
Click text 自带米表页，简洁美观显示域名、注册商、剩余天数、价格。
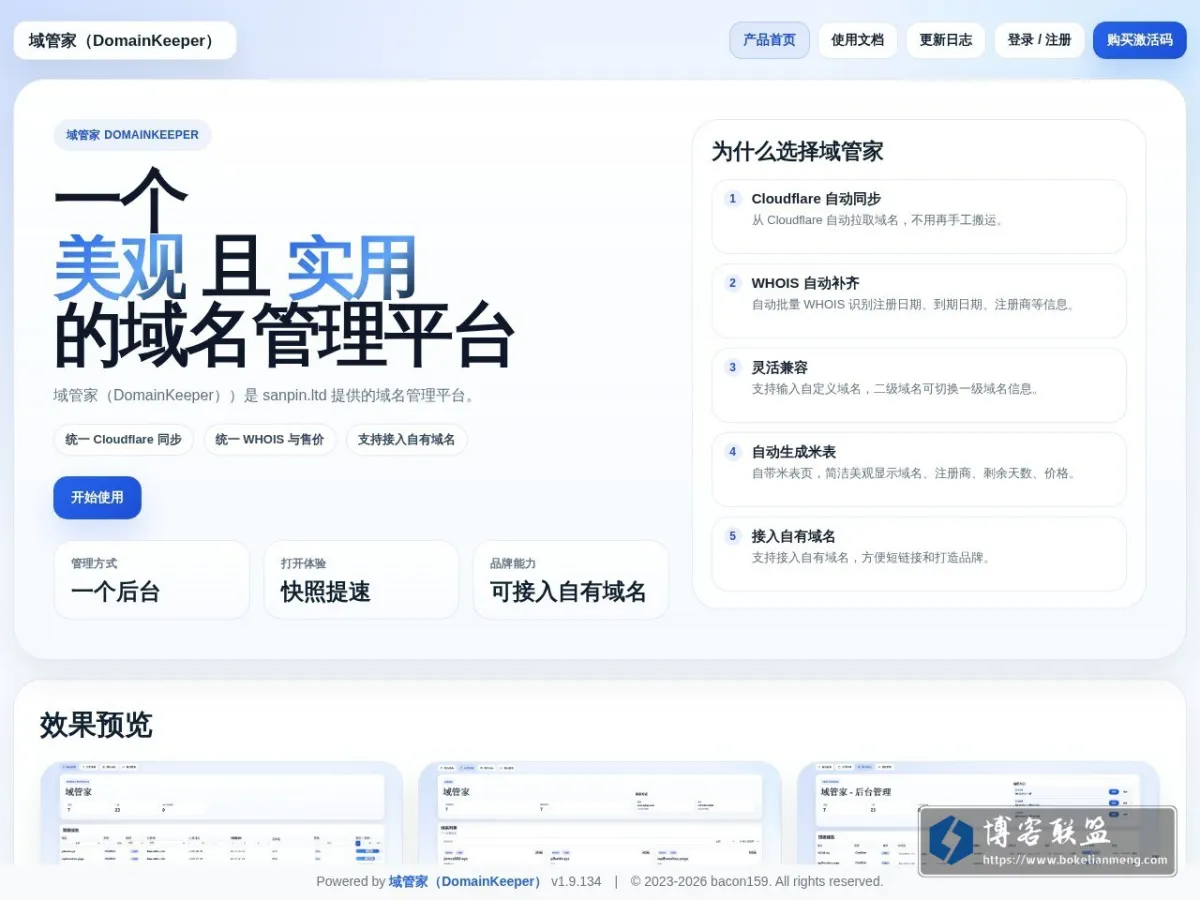tap(917, 473)
